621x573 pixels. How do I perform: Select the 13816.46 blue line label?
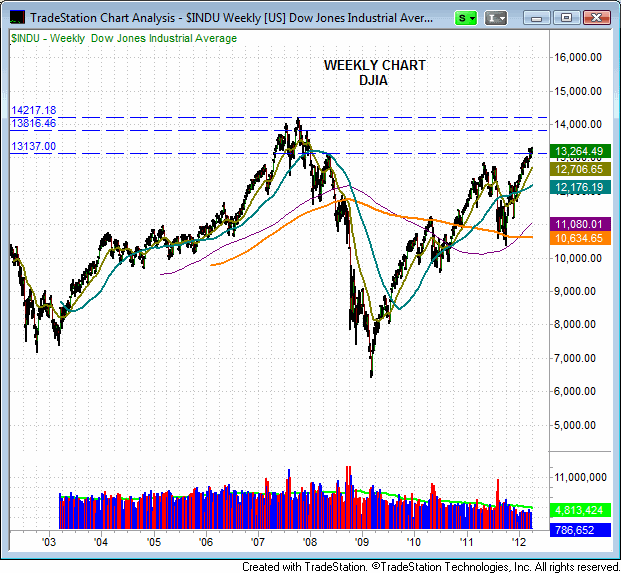33,123
